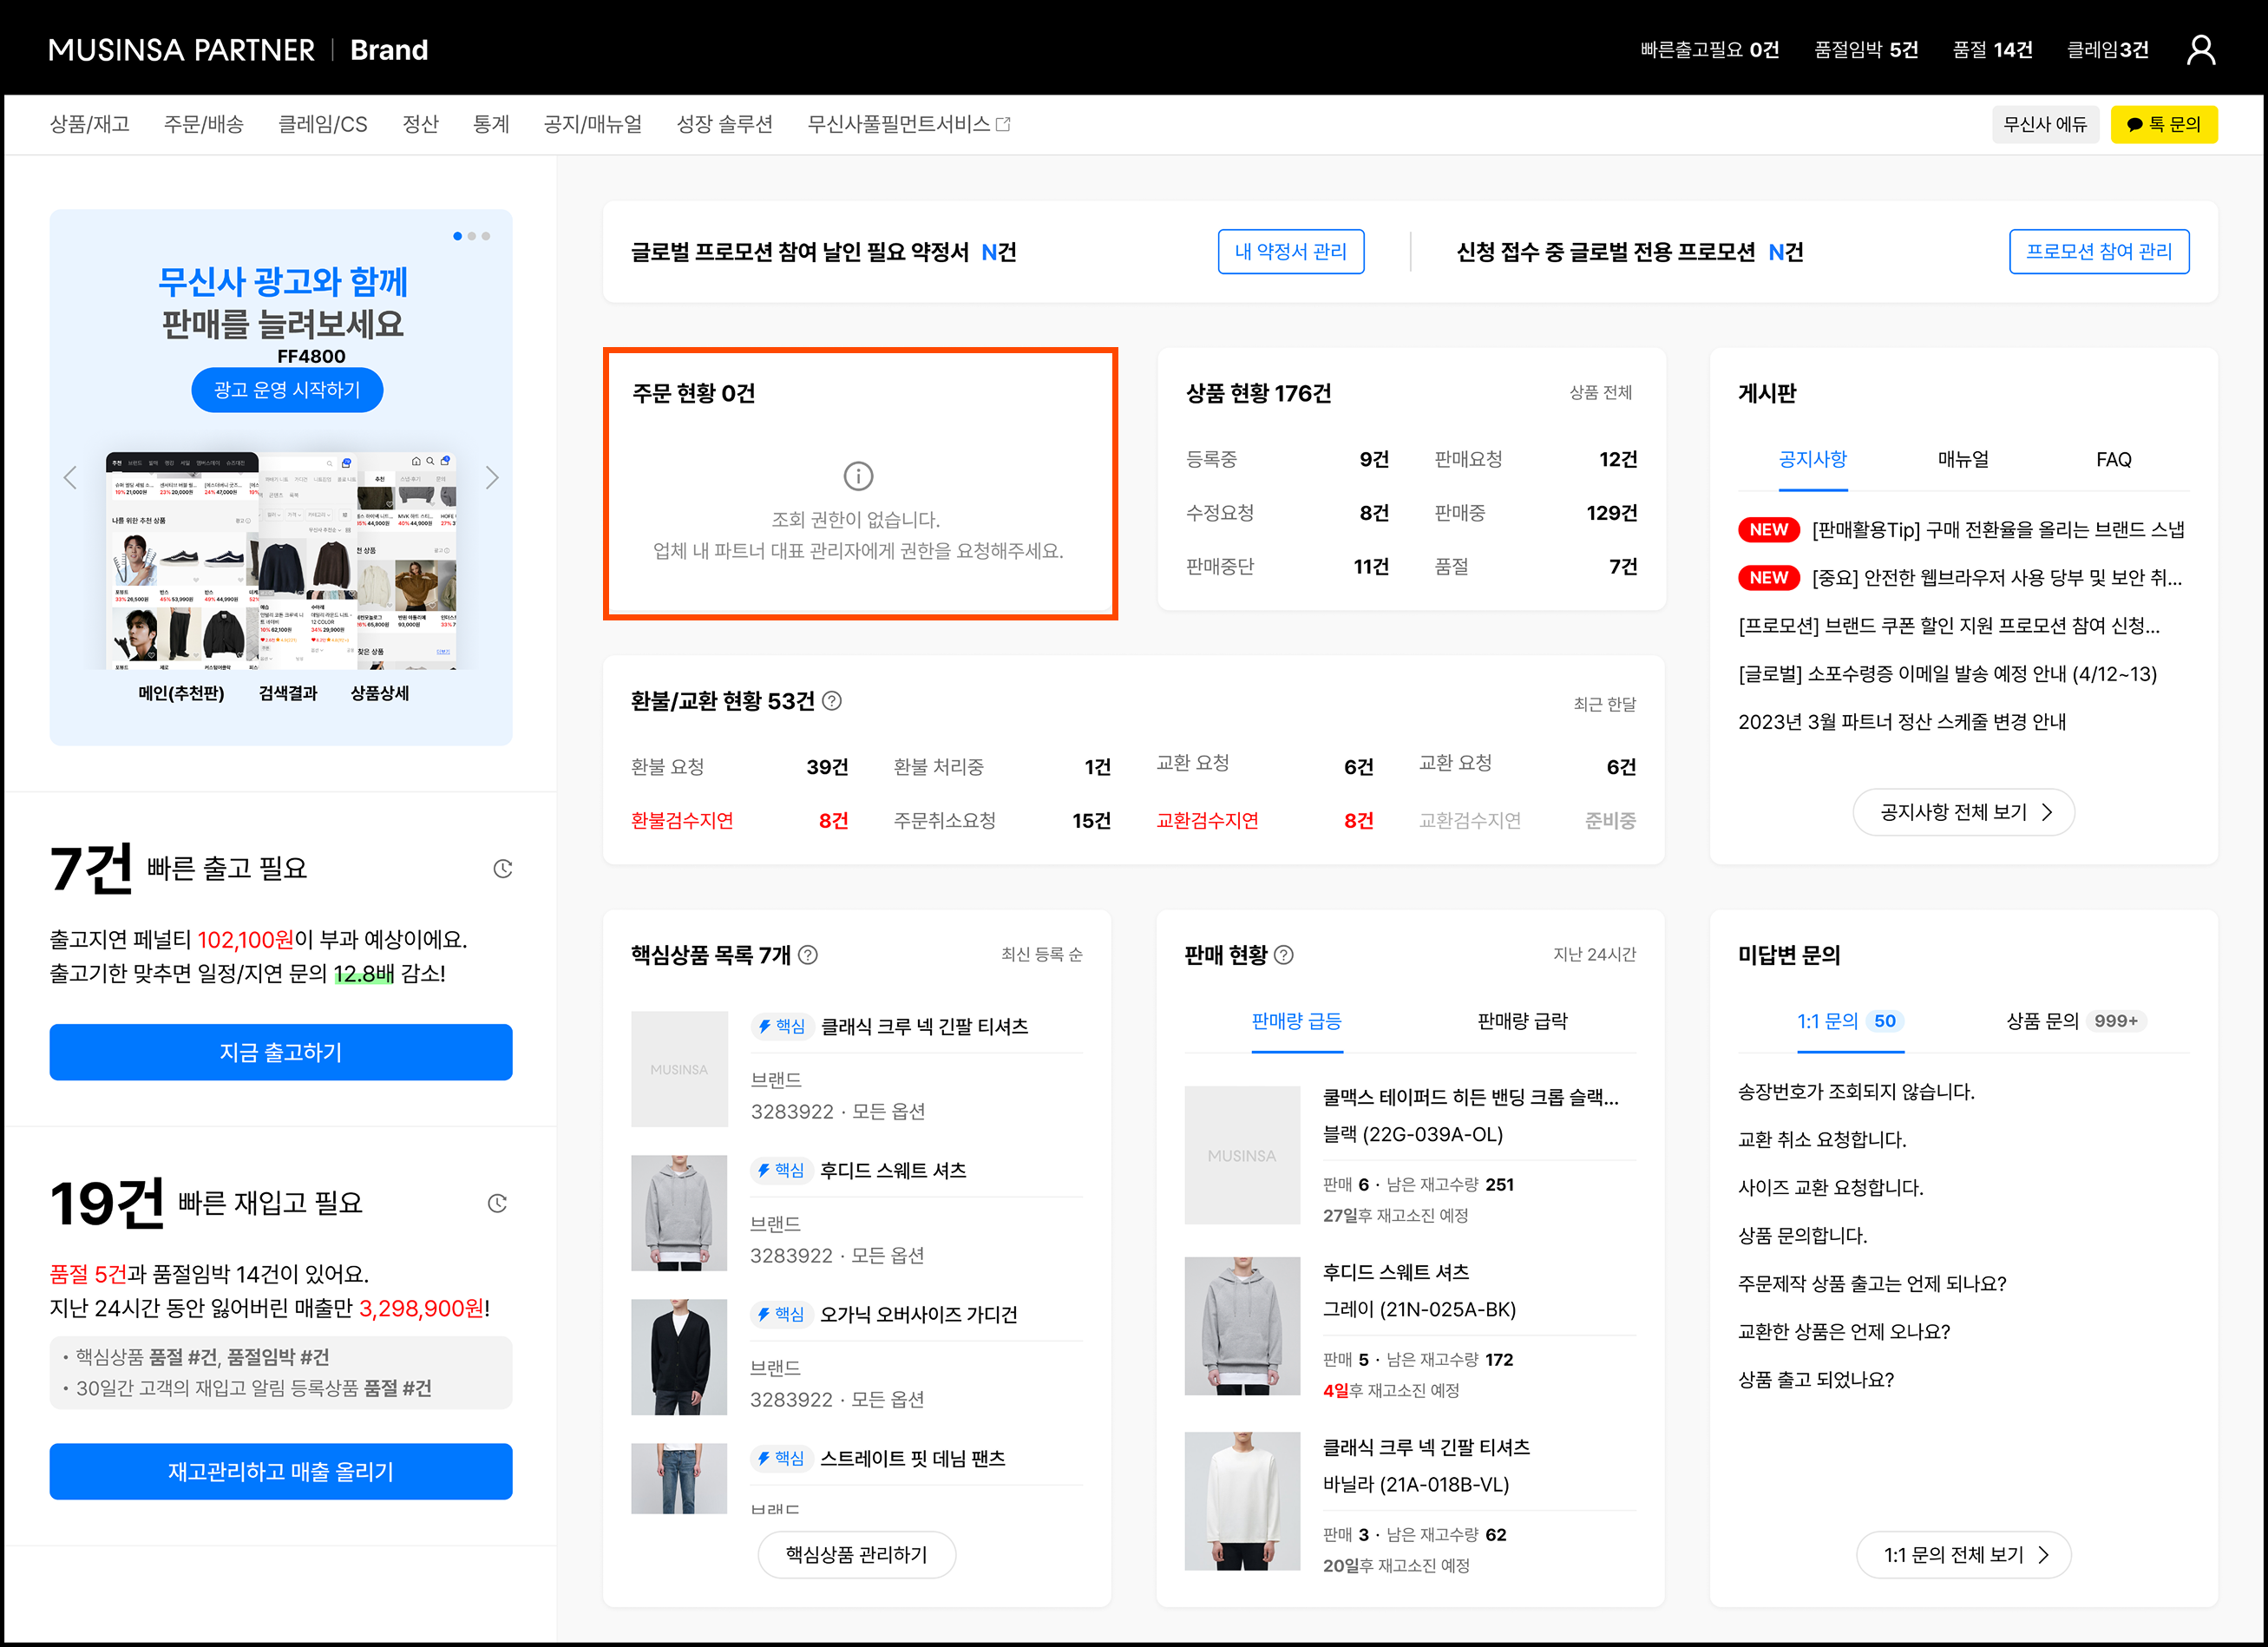Click help icon next to 판매 현황
Screen dimensions: 2268x1647
(1284, 955)
